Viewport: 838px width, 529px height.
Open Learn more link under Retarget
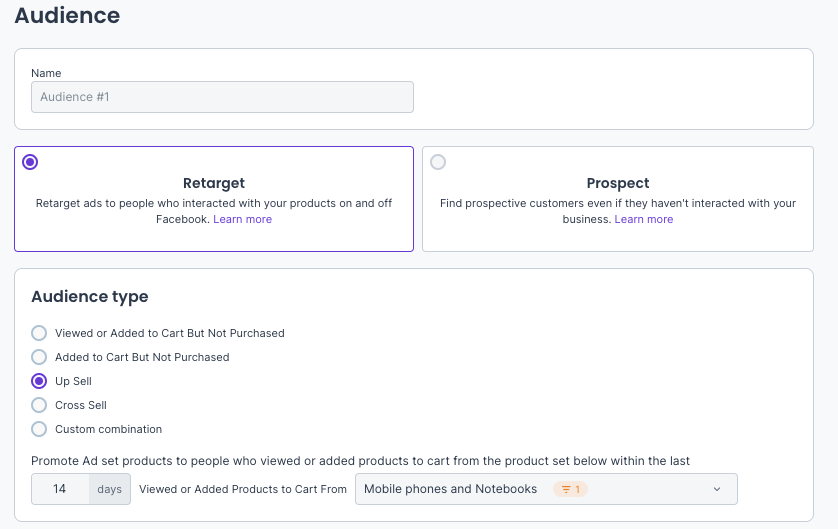tap(242, 219)
